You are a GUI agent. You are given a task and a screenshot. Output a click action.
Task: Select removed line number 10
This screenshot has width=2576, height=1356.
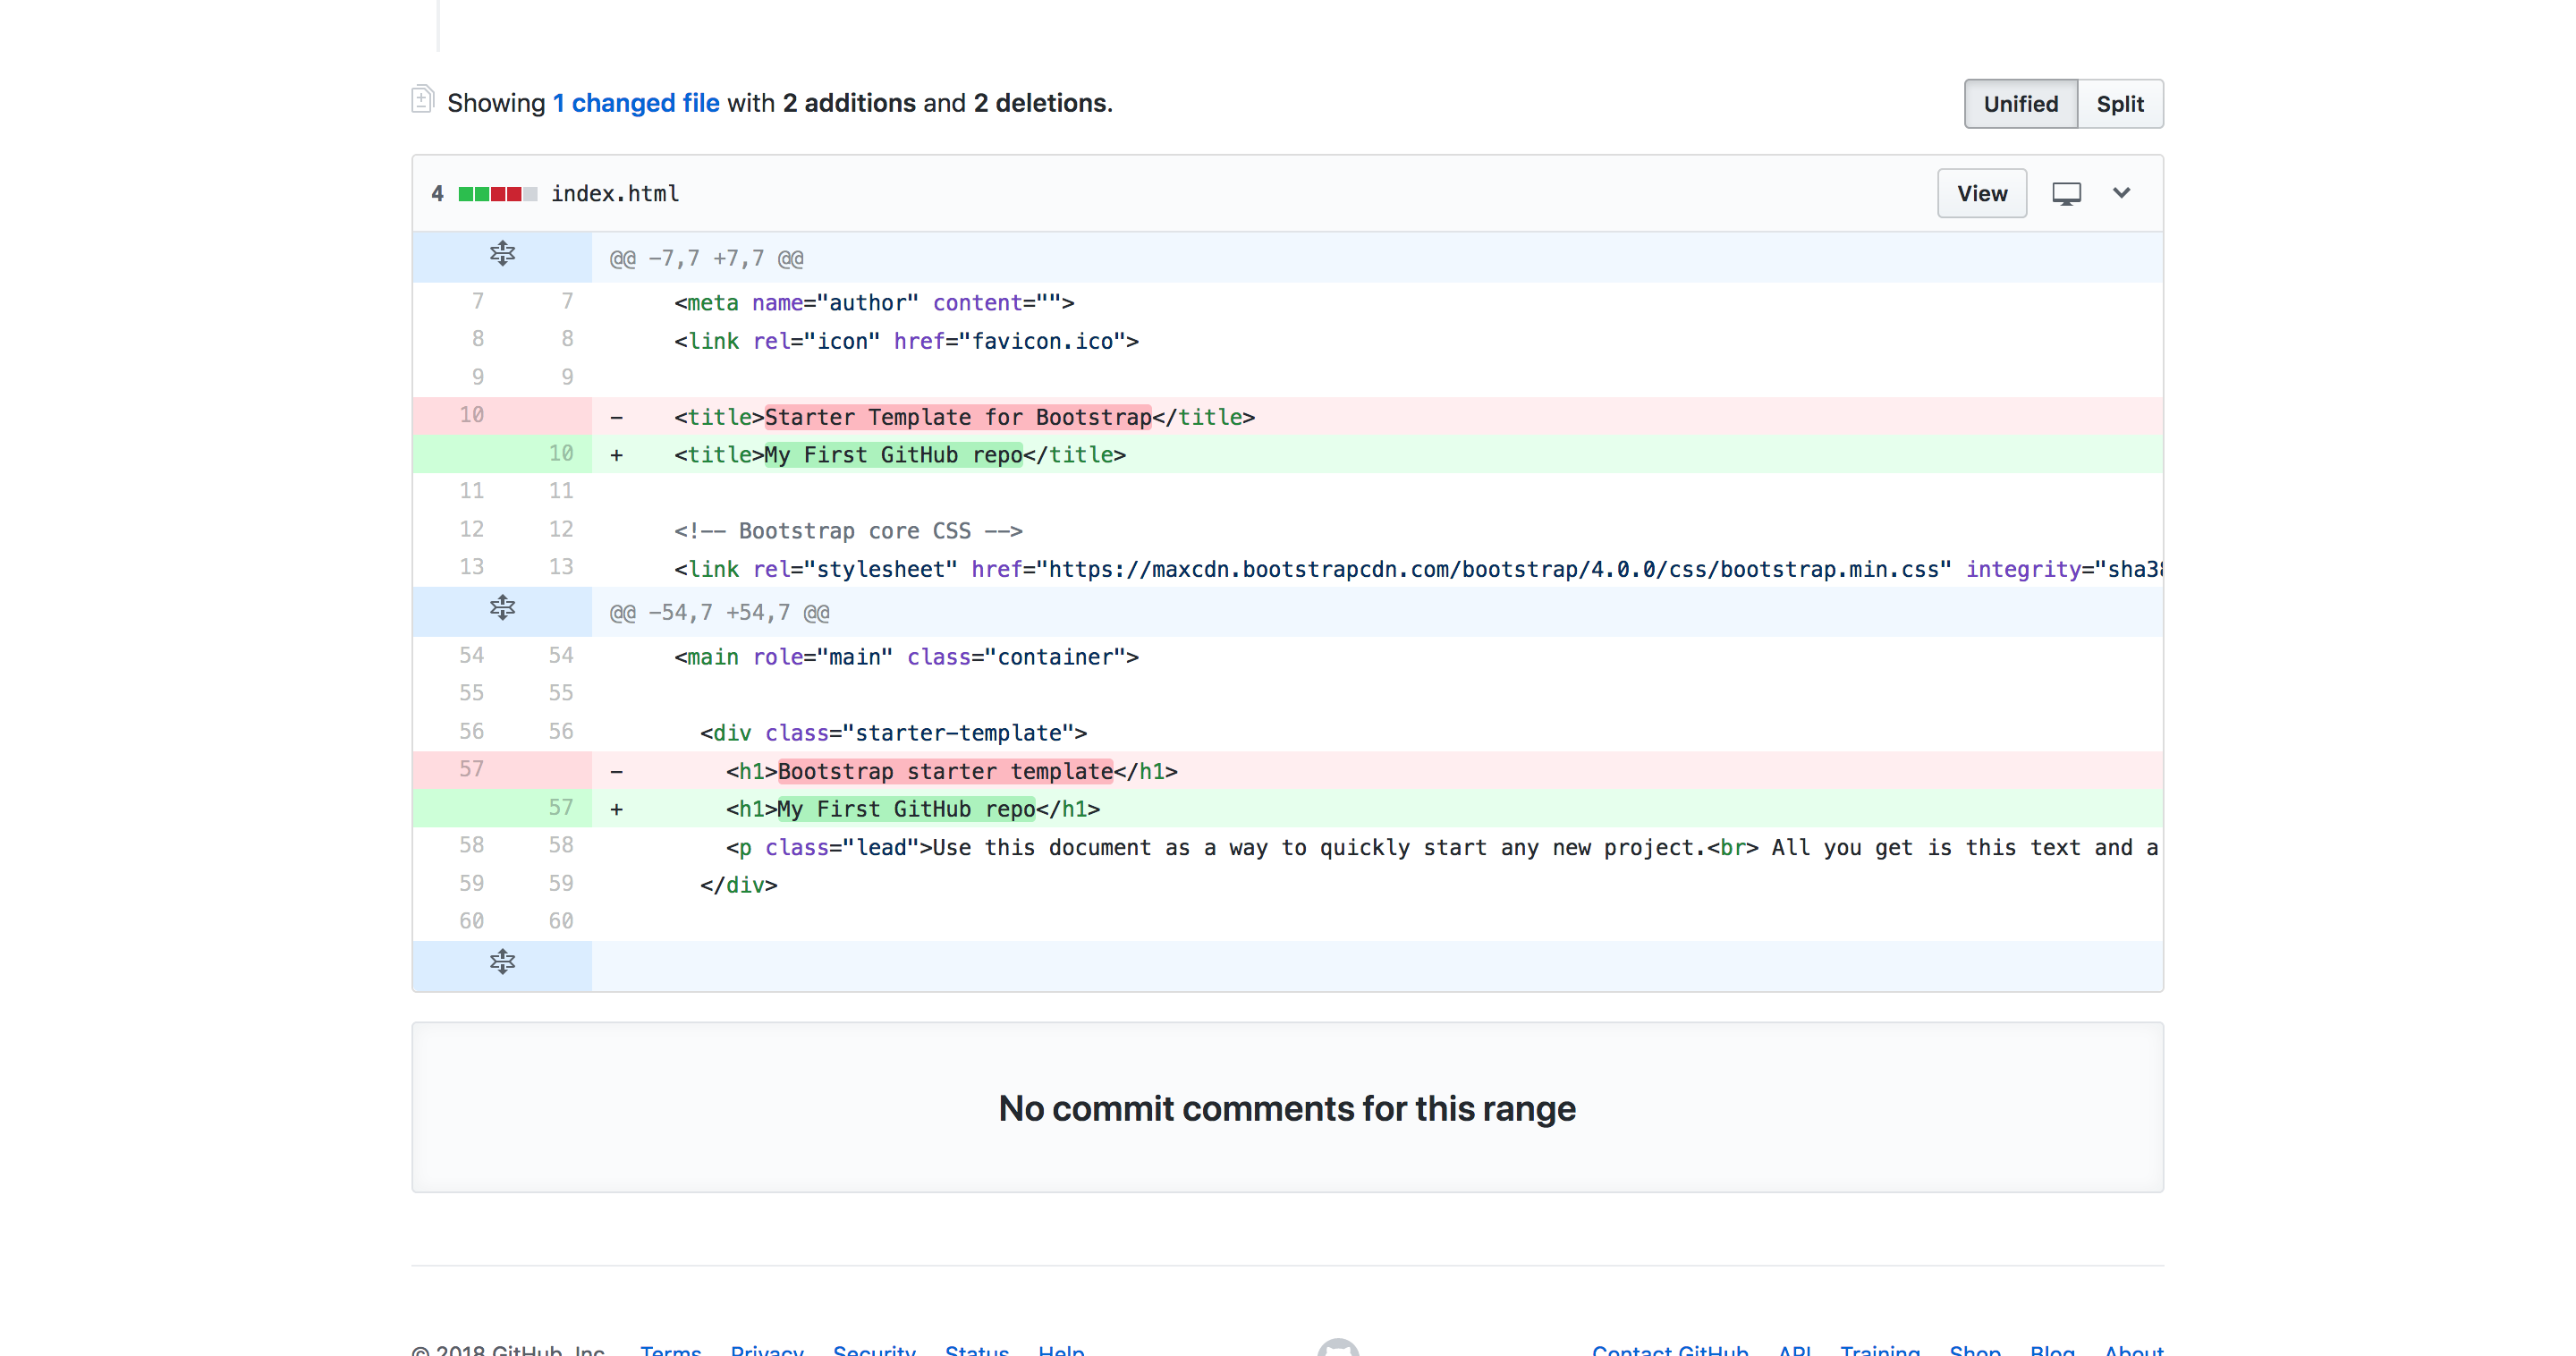471,415
